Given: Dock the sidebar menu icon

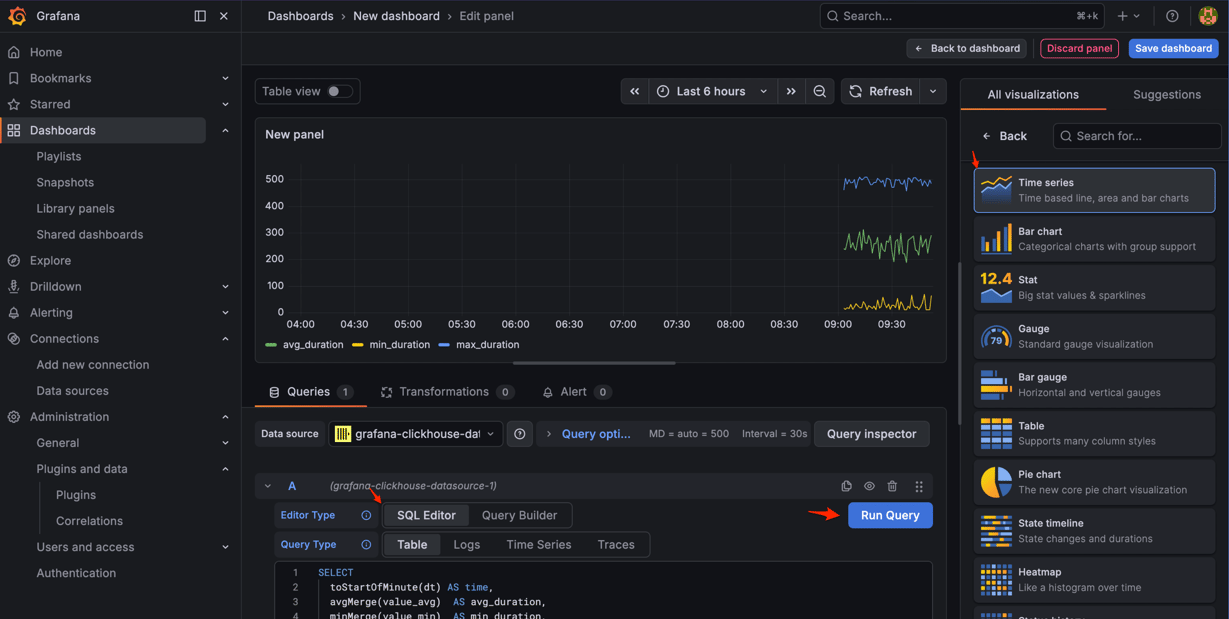Looking at the screenshot, I should point(200,16).
